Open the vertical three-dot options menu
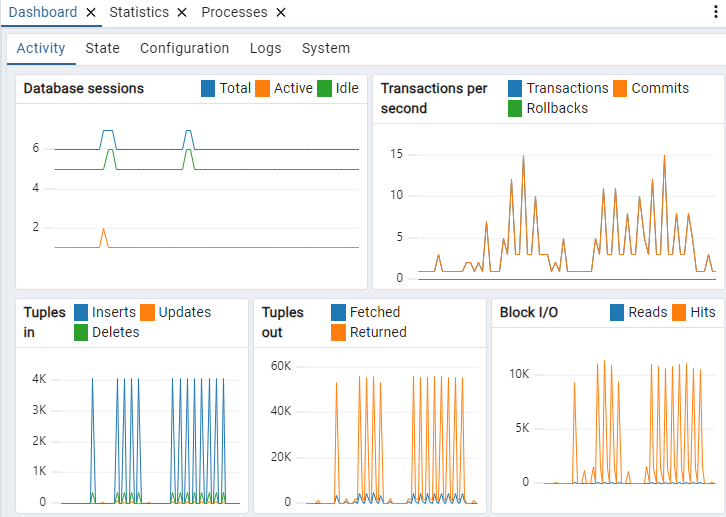726x517 pixels. tap(716, 13)
